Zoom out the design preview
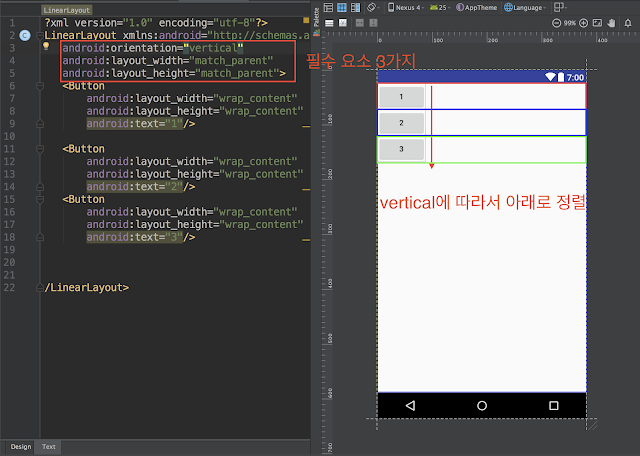 tap(556, 23)
